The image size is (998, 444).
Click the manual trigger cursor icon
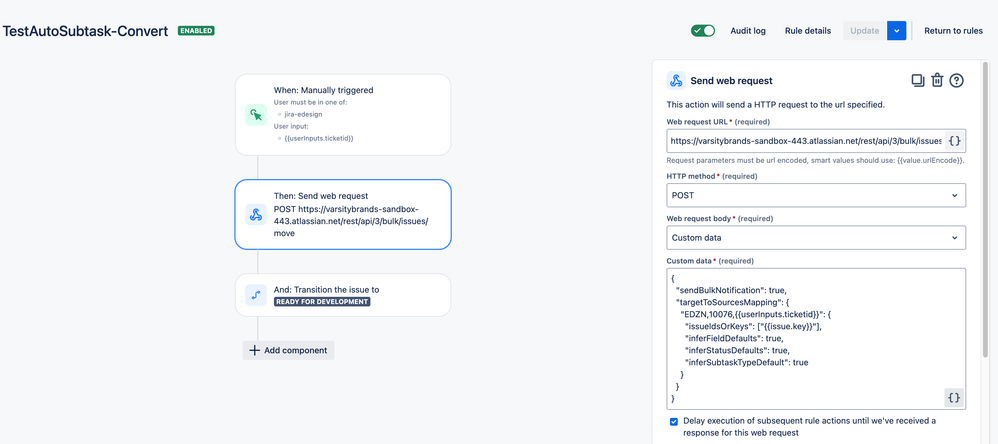(x=256, y=114)
